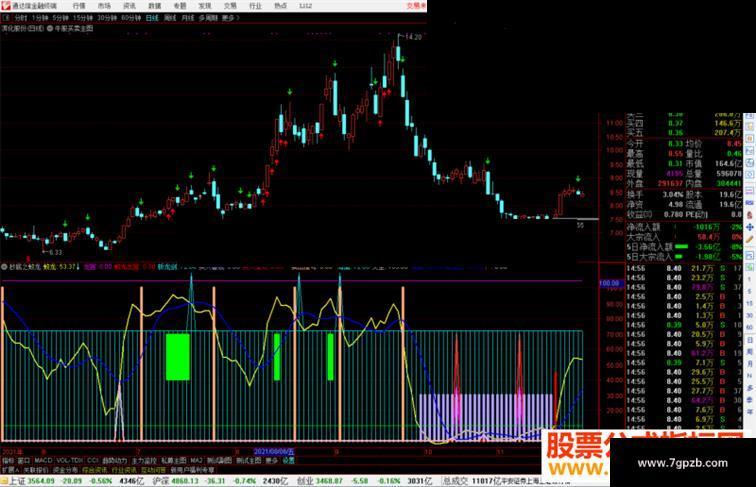756x487 pixels.
Task: Click the red figure icon in right sidebar
Action: [750, 215]
